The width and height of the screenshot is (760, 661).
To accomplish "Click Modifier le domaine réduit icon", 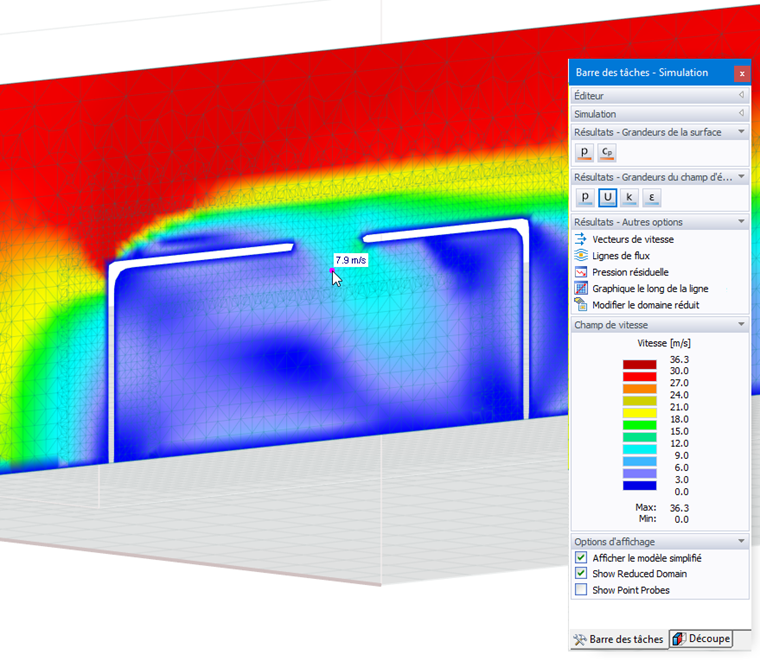I will pos(581,305).
